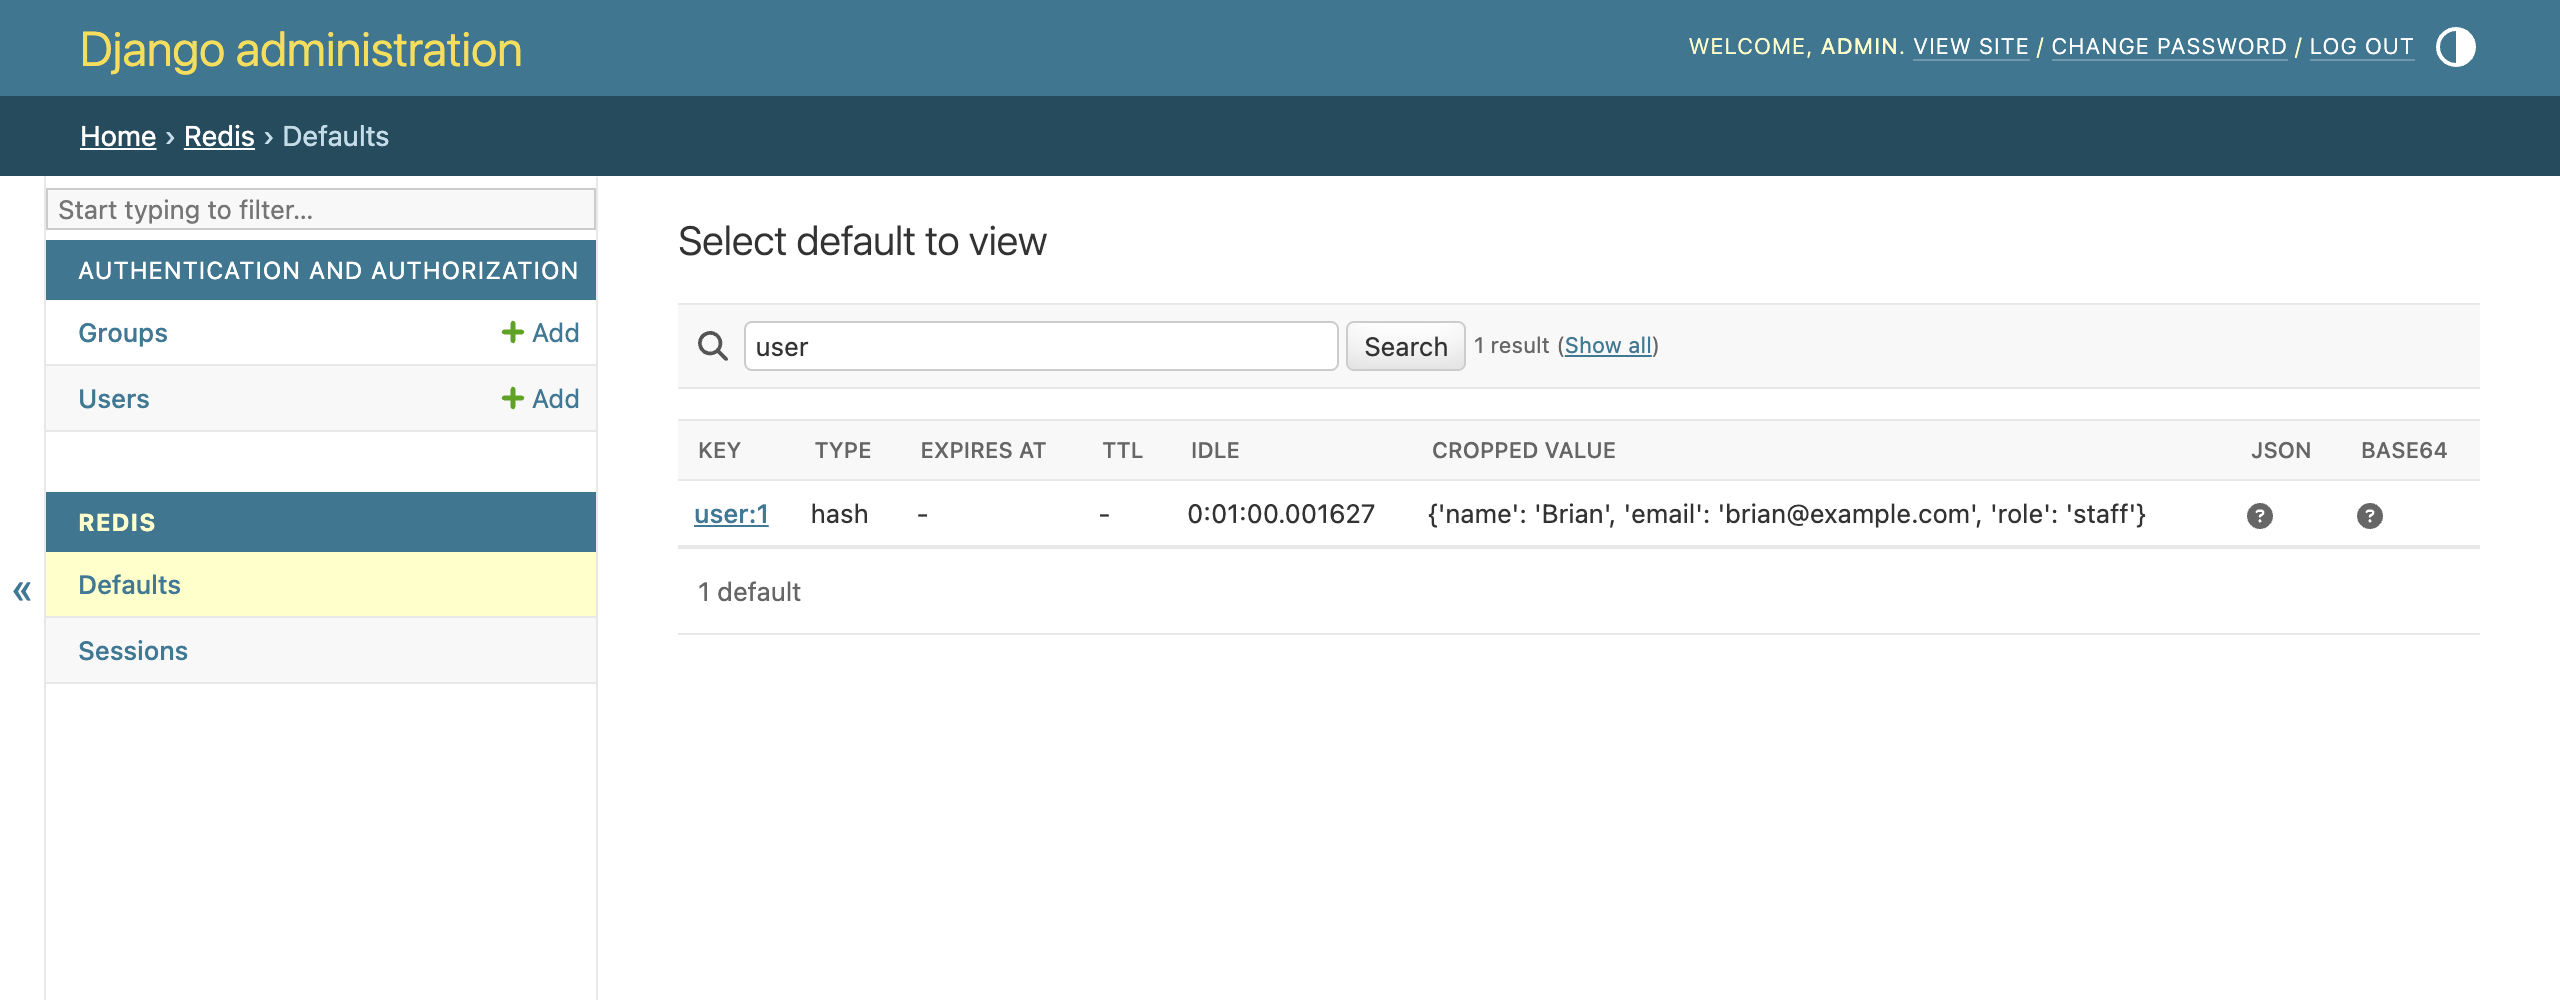Select Defaults in the Redis section

[130, 584]
